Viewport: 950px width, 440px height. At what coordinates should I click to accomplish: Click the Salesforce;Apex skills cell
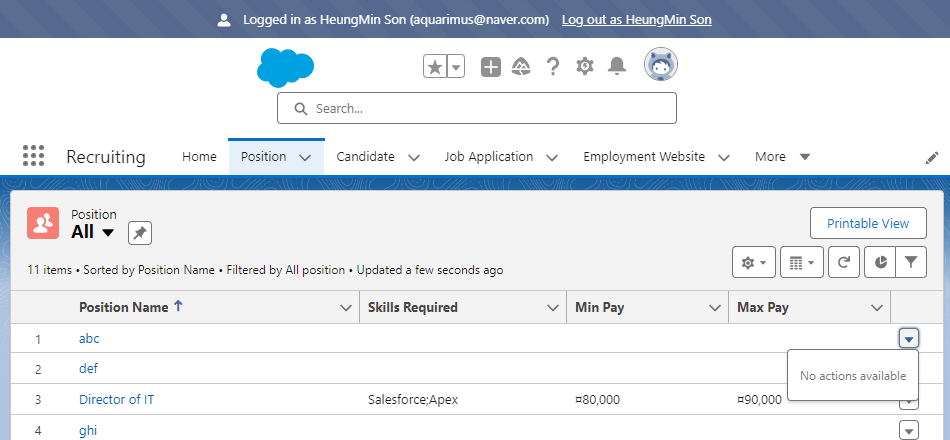(x=413, y=399)
